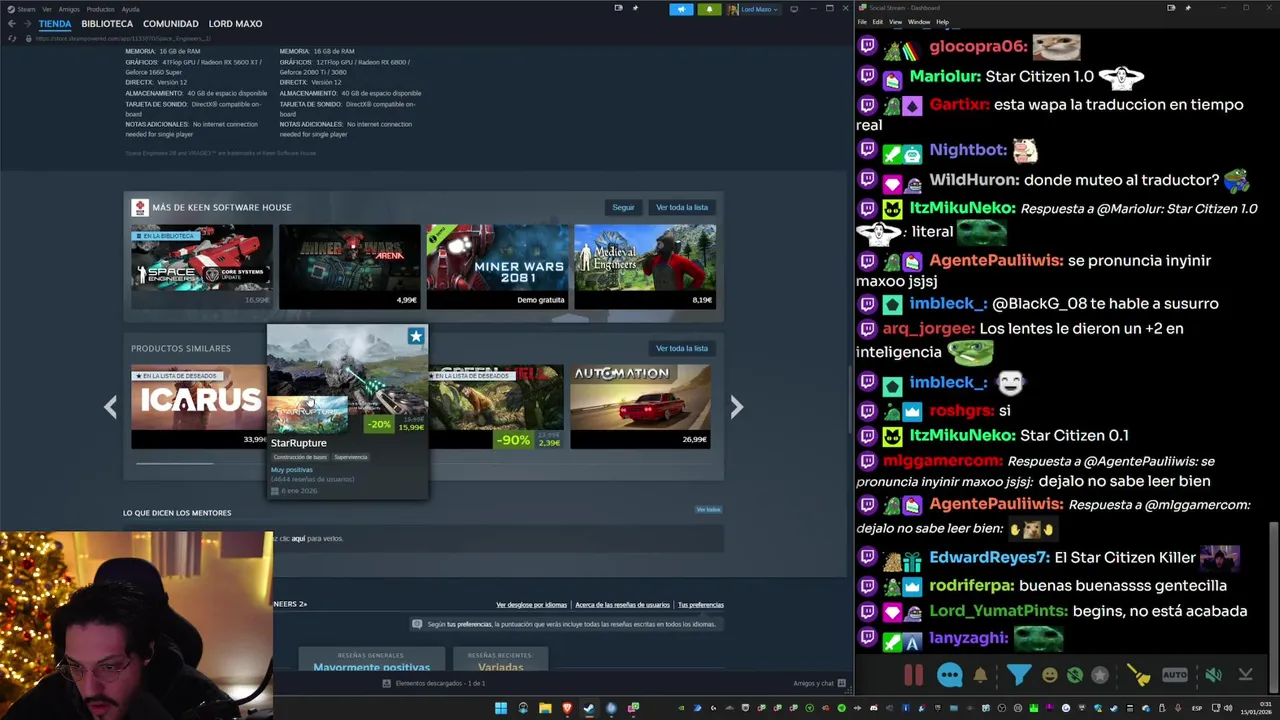
Task: Click the Supervivencia tag on StarRupture
Action: 351,457
